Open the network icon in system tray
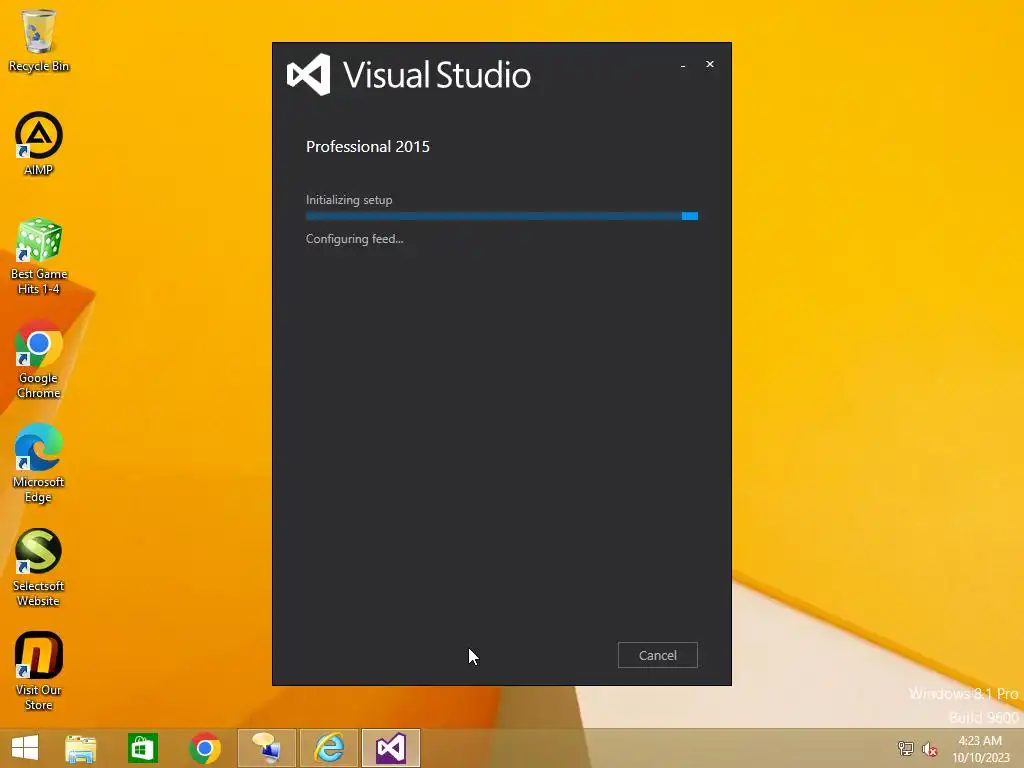This screenshot has height=768, width=1024. point(905,748)
